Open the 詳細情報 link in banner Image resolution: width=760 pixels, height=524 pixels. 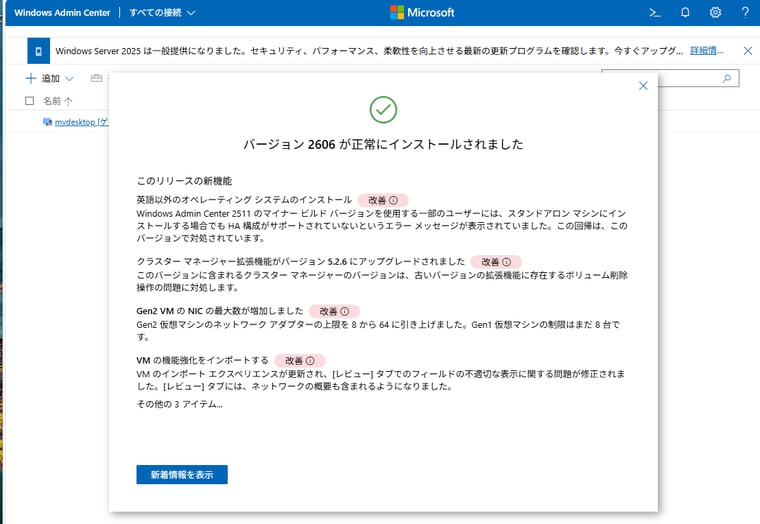tap(706, 51)
